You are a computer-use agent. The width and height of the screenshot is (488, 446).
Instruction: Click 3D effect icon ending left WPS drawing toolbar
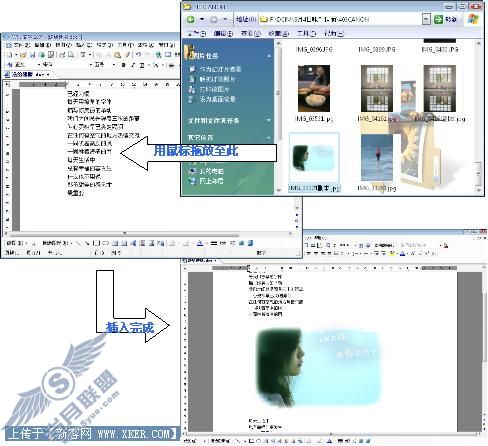251,243
